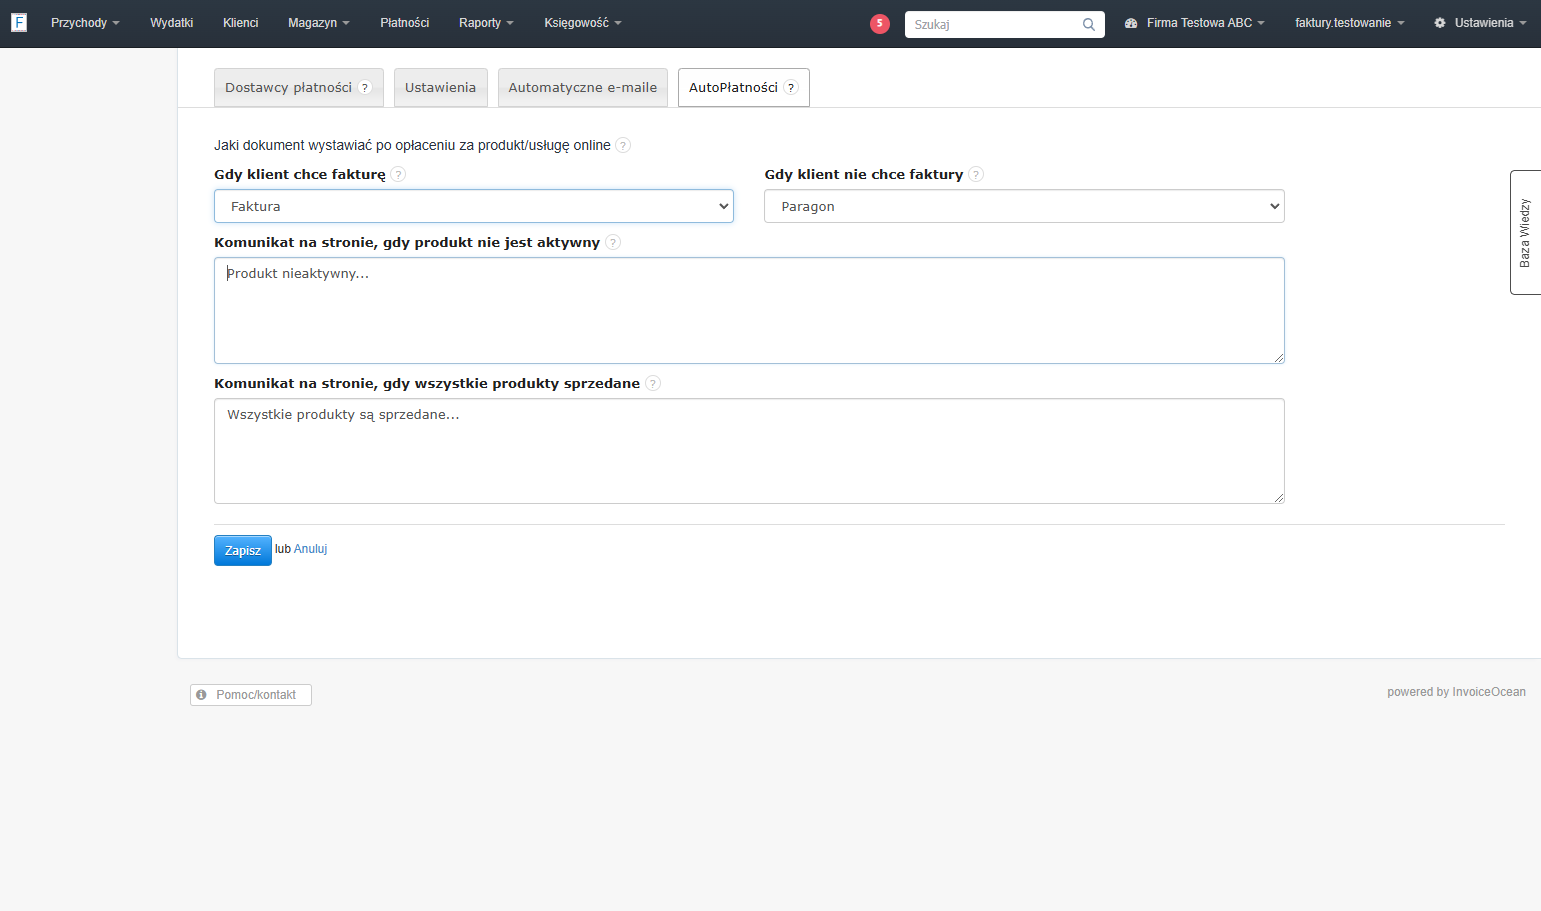The height and width of the screenshot is (911, 1541).
Task: Expand the Raporty menu
Action: coord(486,23)
